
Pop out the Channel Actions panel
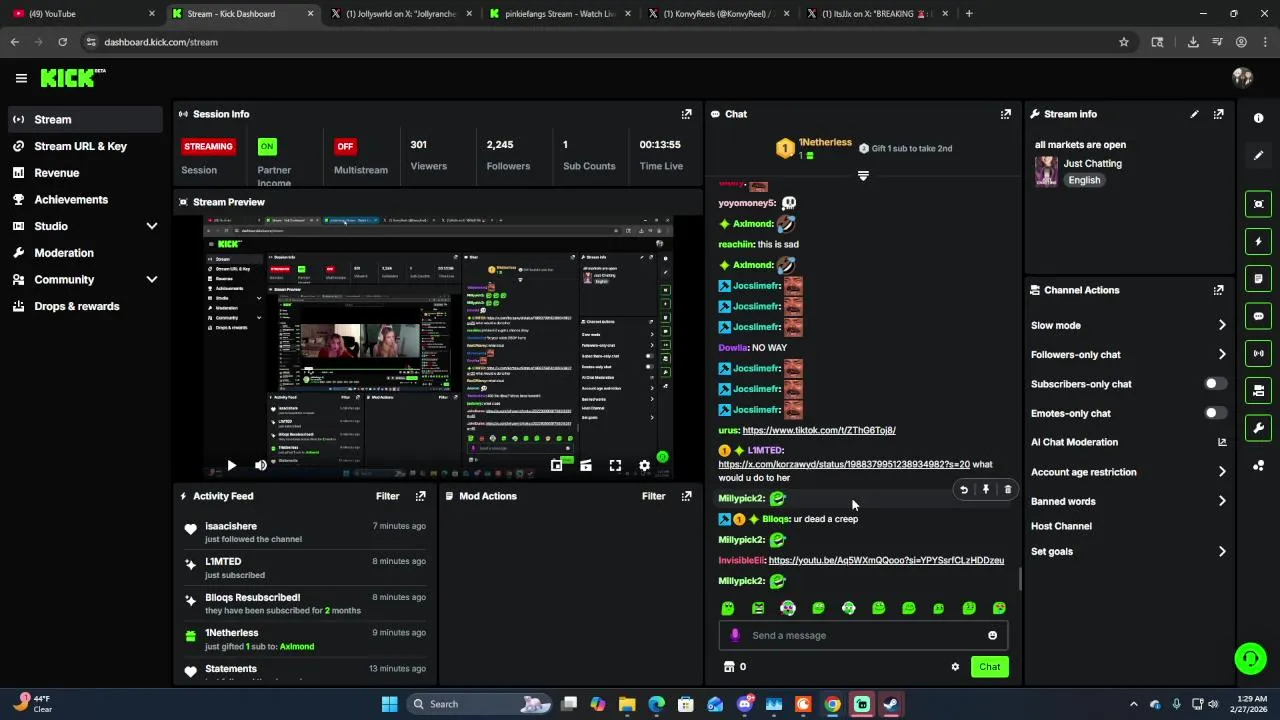1218,290
